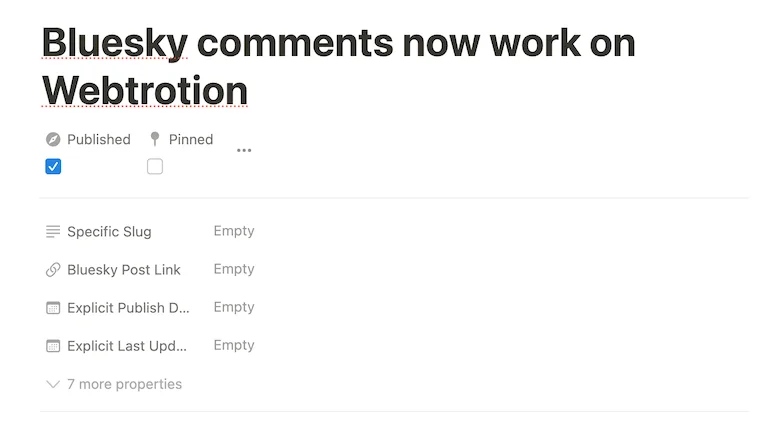Uncheck the Published checkbox

54,166
